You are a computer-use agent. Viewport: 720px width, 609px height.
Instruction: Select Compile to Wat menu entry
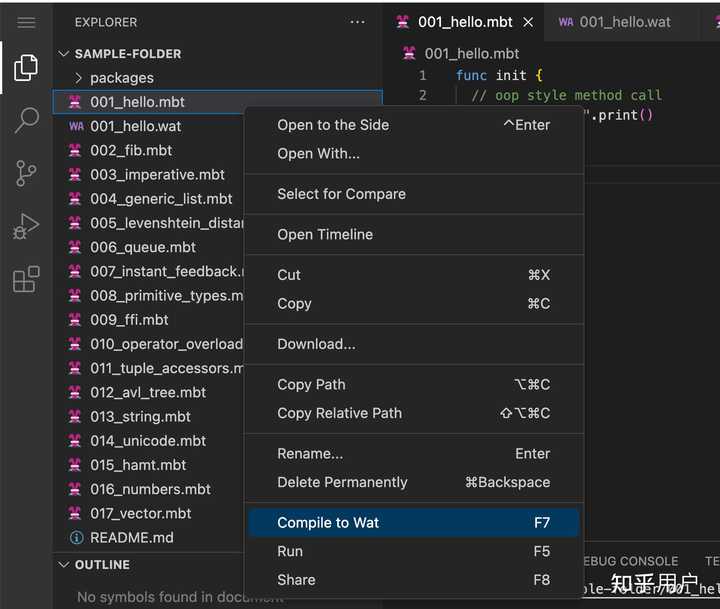[x=328, y=523]
